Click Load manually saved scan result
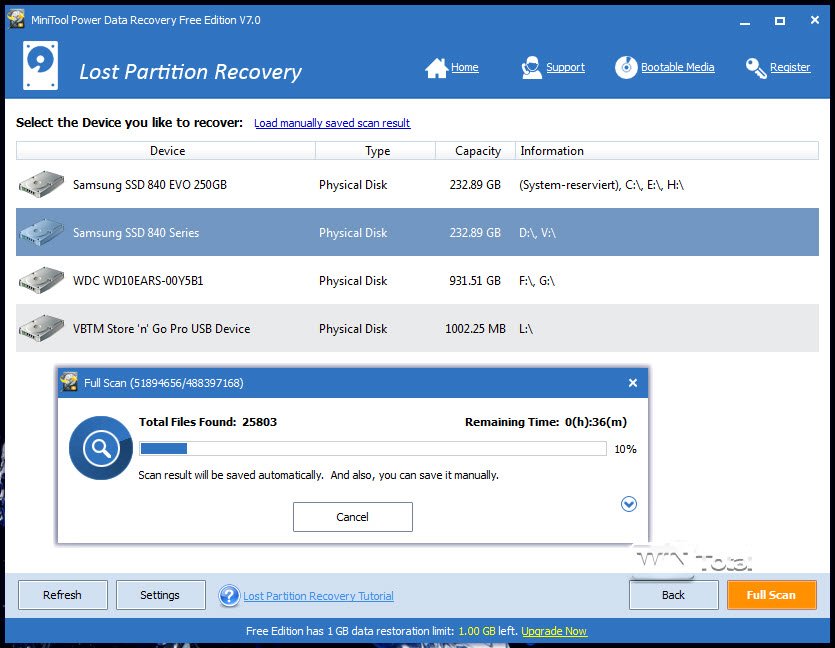This screenshot has width=835, height=648. point(332,123)
